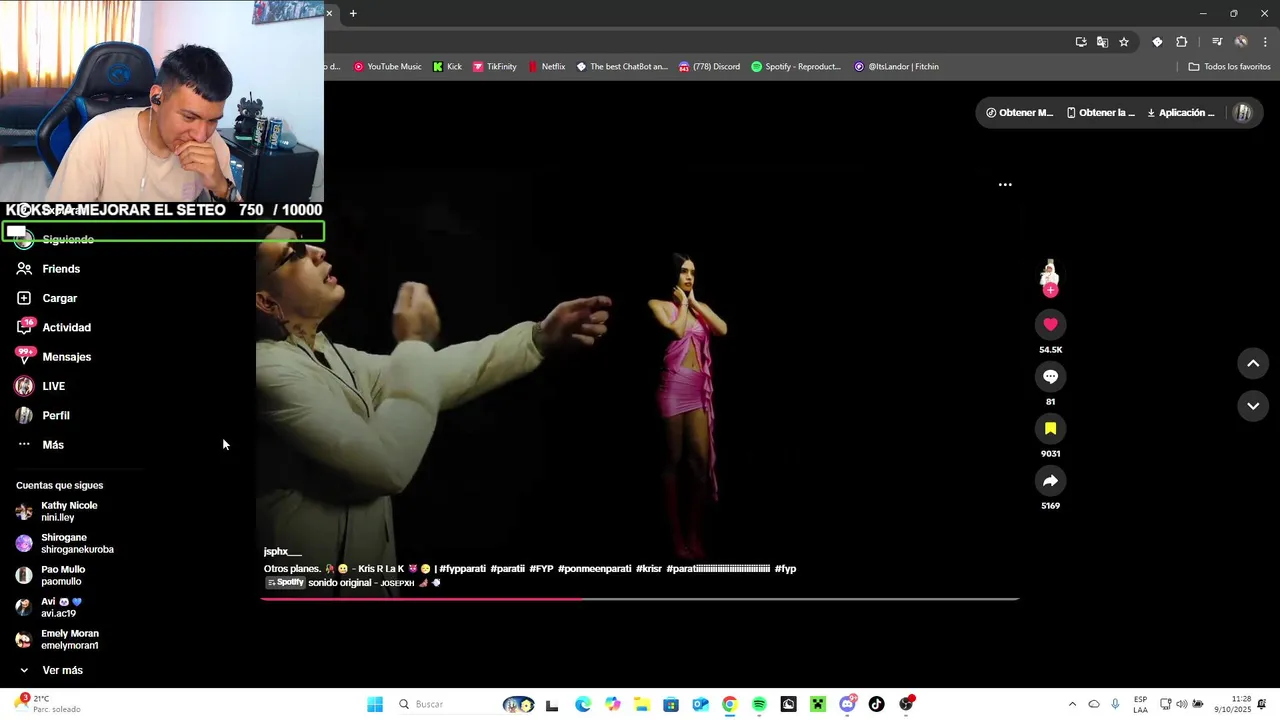The image size is (1280, 720).
Task: Click the translate page icon in the address bar
Action: (1102, 42)
